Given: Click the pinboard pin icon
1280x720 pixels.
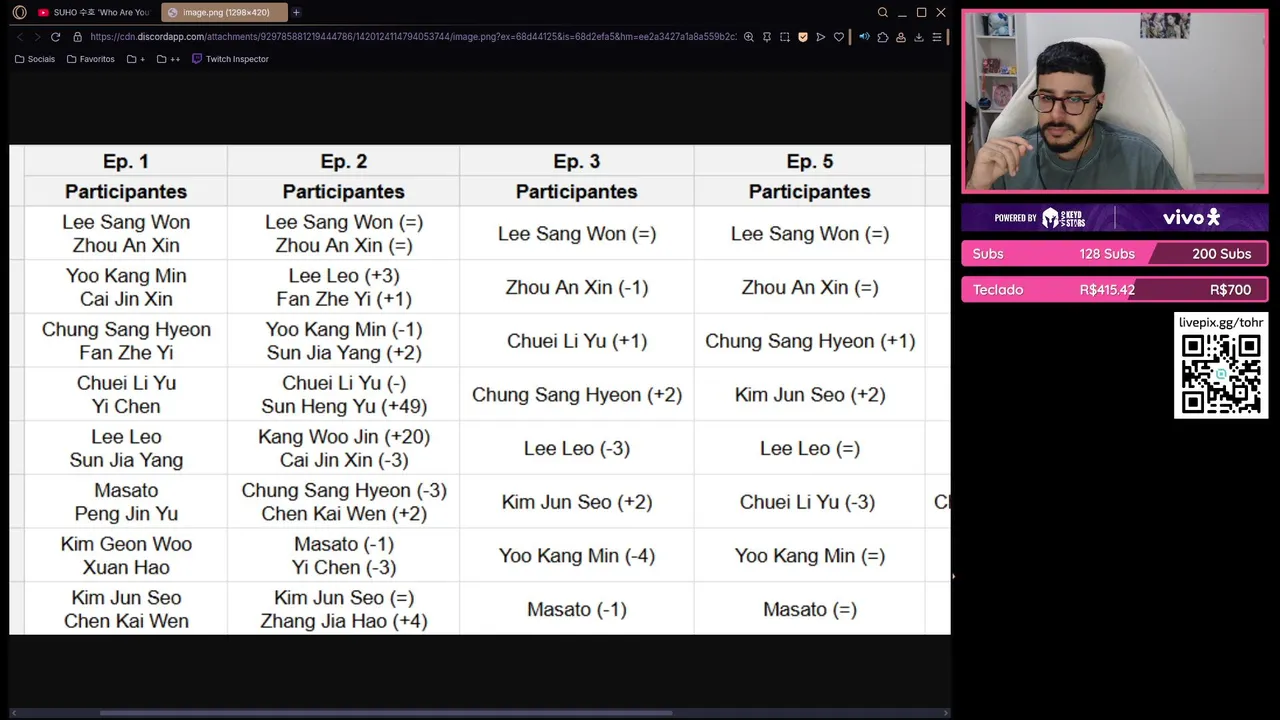Looking at the screenshot, I should [x=766, y=37].
